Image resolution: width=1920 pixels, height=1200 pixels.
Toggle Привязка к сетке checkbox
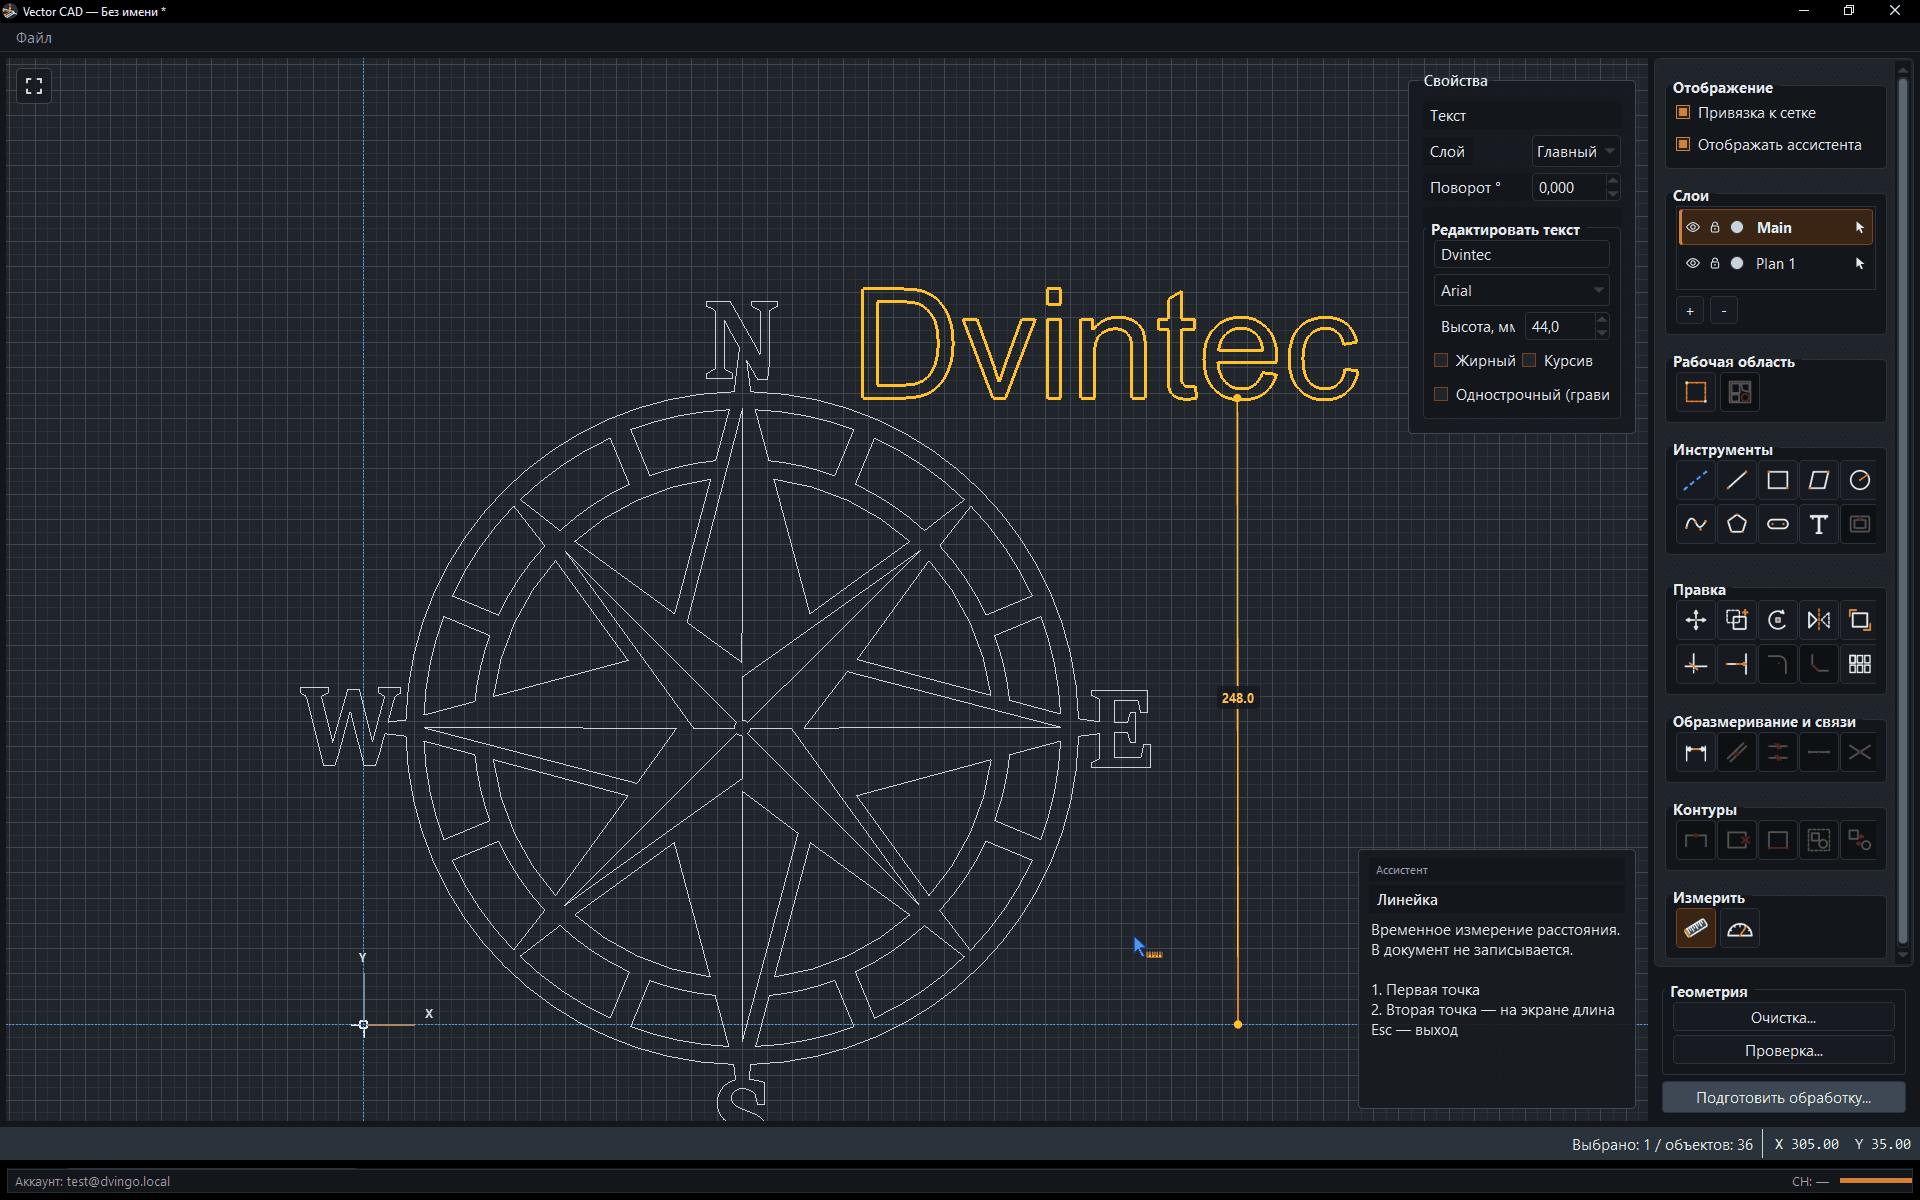tap(1683, 113)
